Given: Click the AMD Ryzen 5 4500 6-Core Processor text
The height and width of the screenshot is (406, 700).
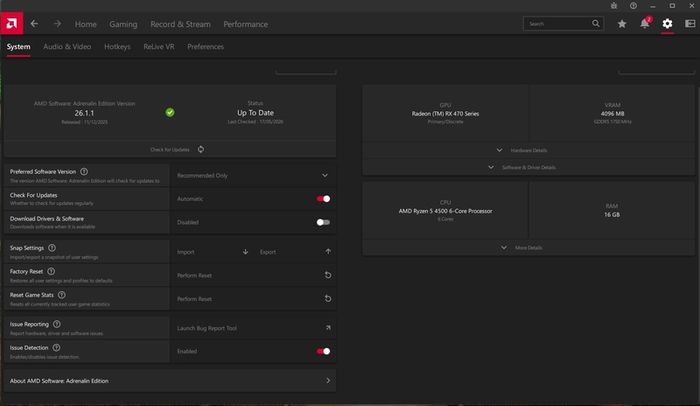Looking at the screenshot, I should [x=446, y=211].
